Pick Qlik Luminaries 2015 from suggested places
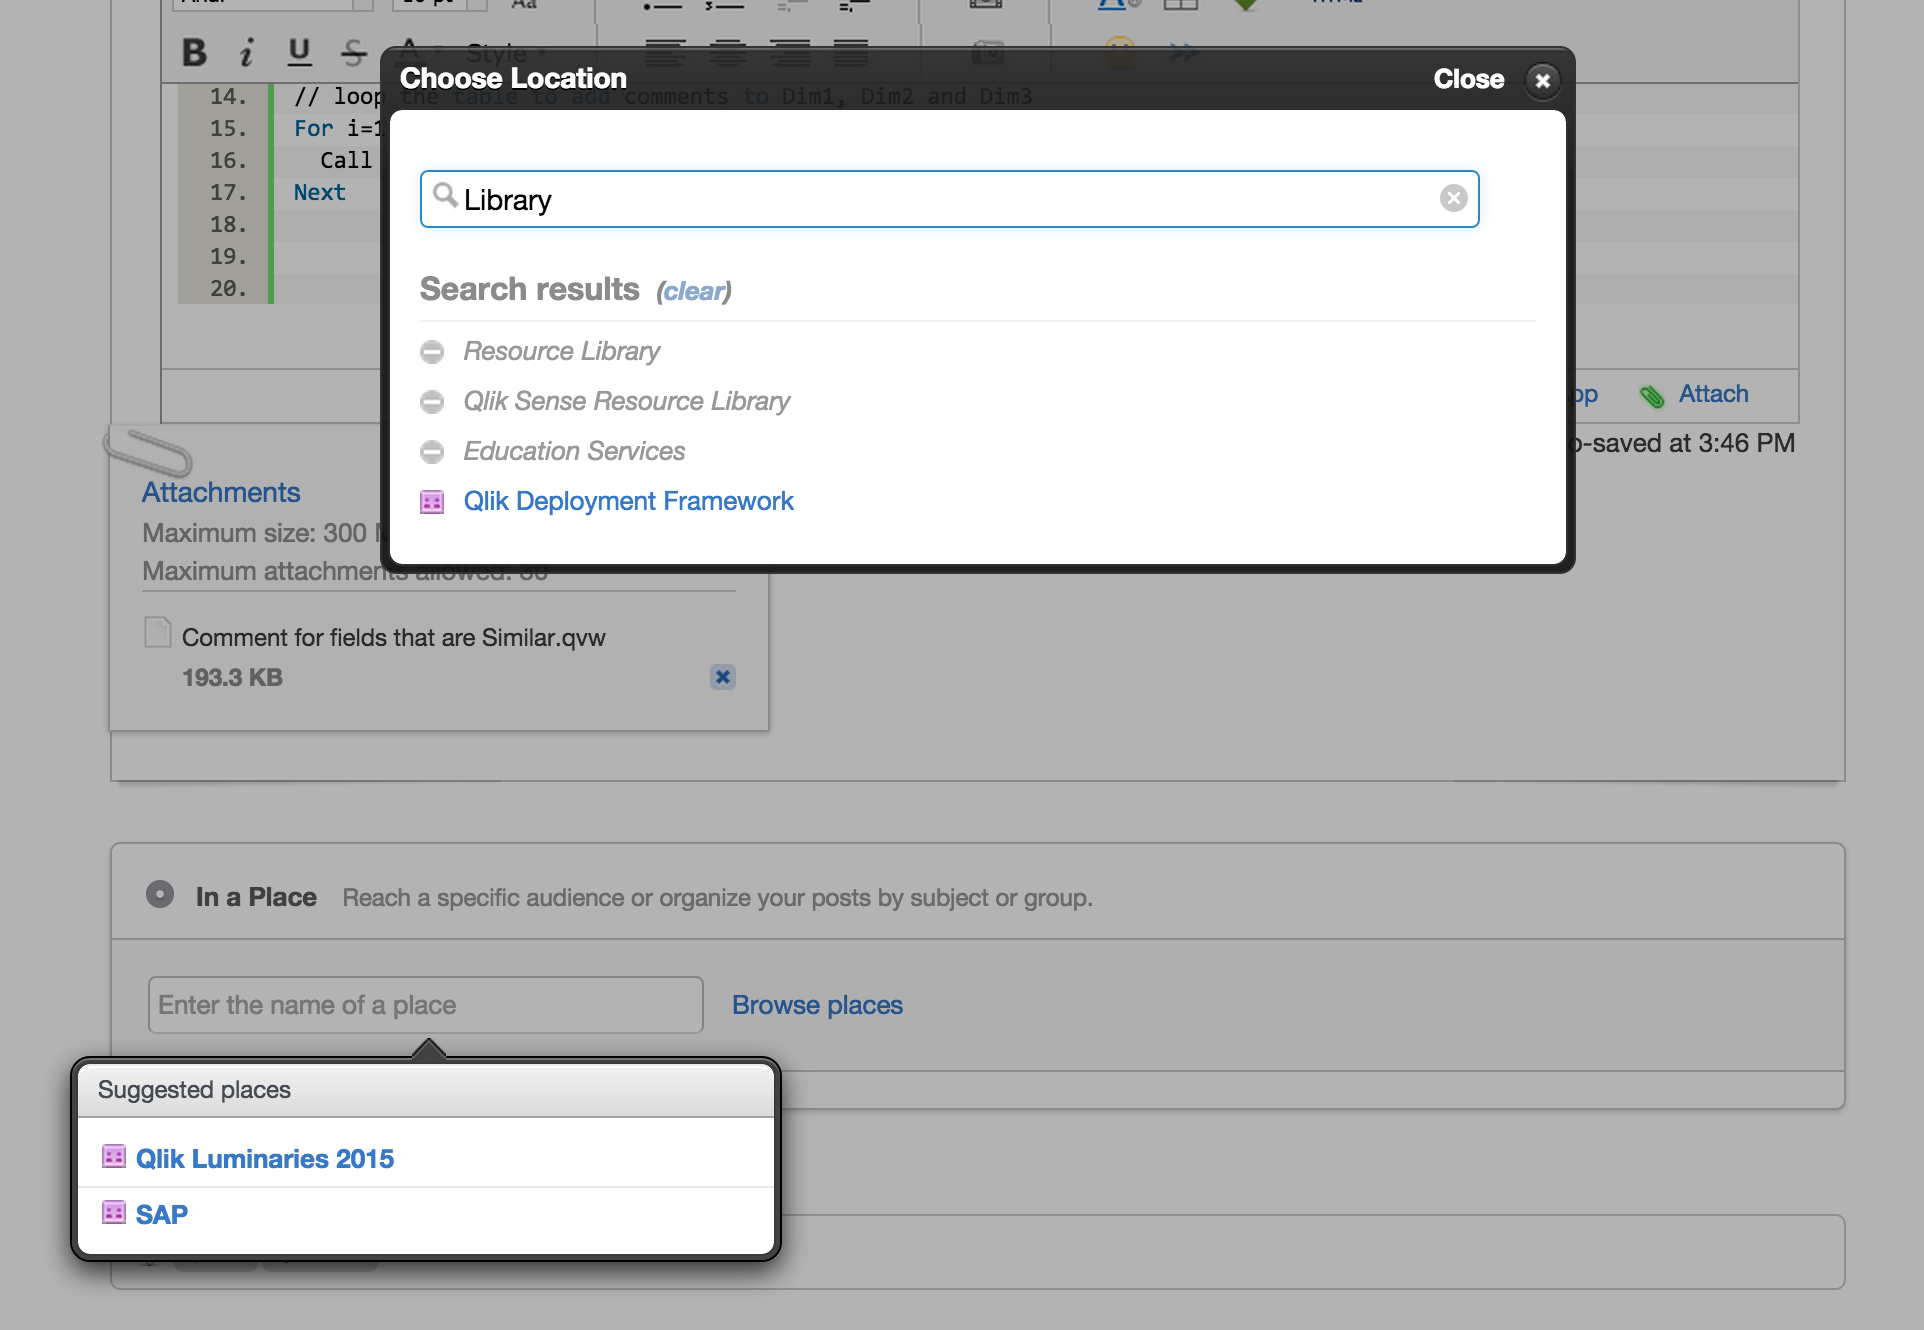 point(264,1158)
